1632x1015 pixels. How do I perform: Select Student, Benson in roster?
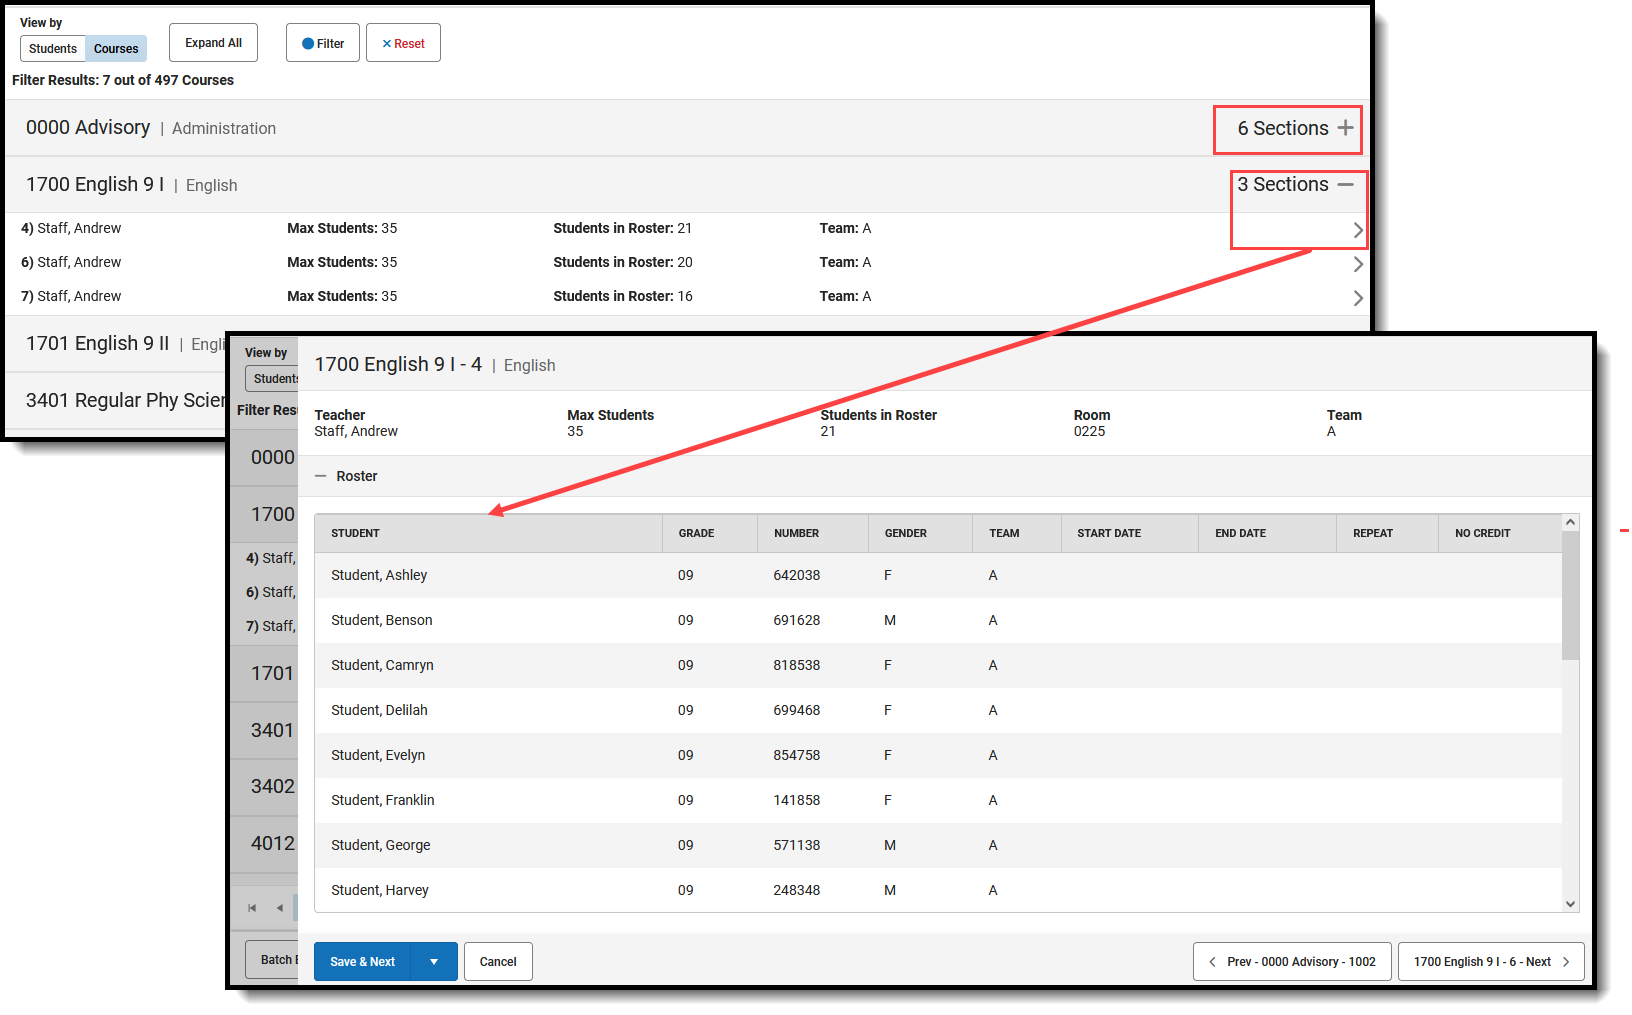(x=382, y=620)
